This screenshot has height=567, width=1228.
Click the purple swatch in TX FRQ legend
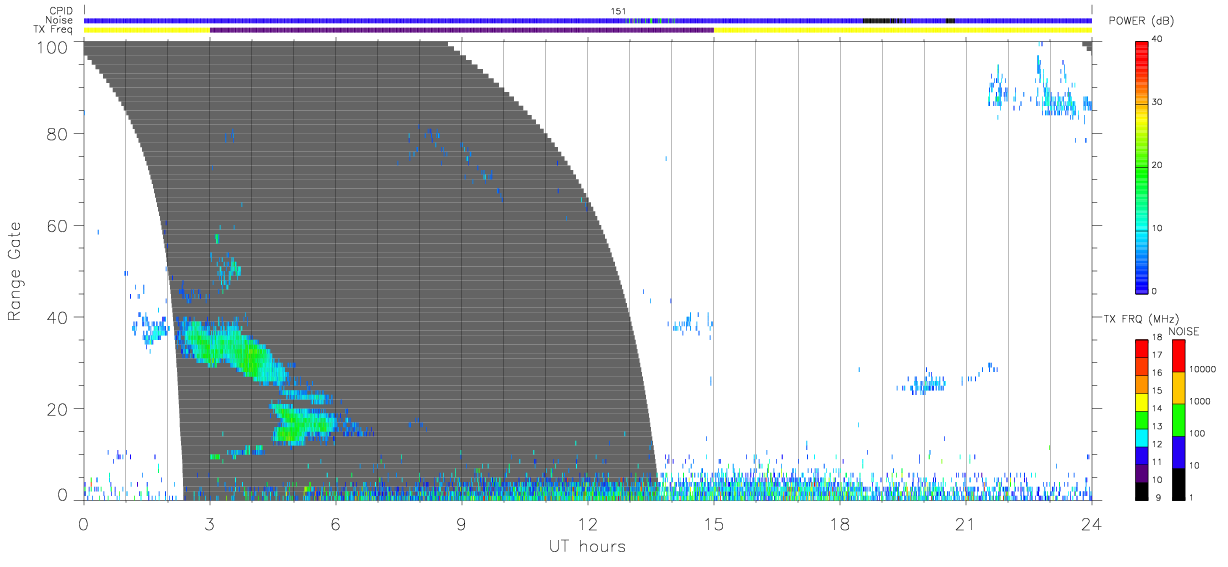point(1141,472)
